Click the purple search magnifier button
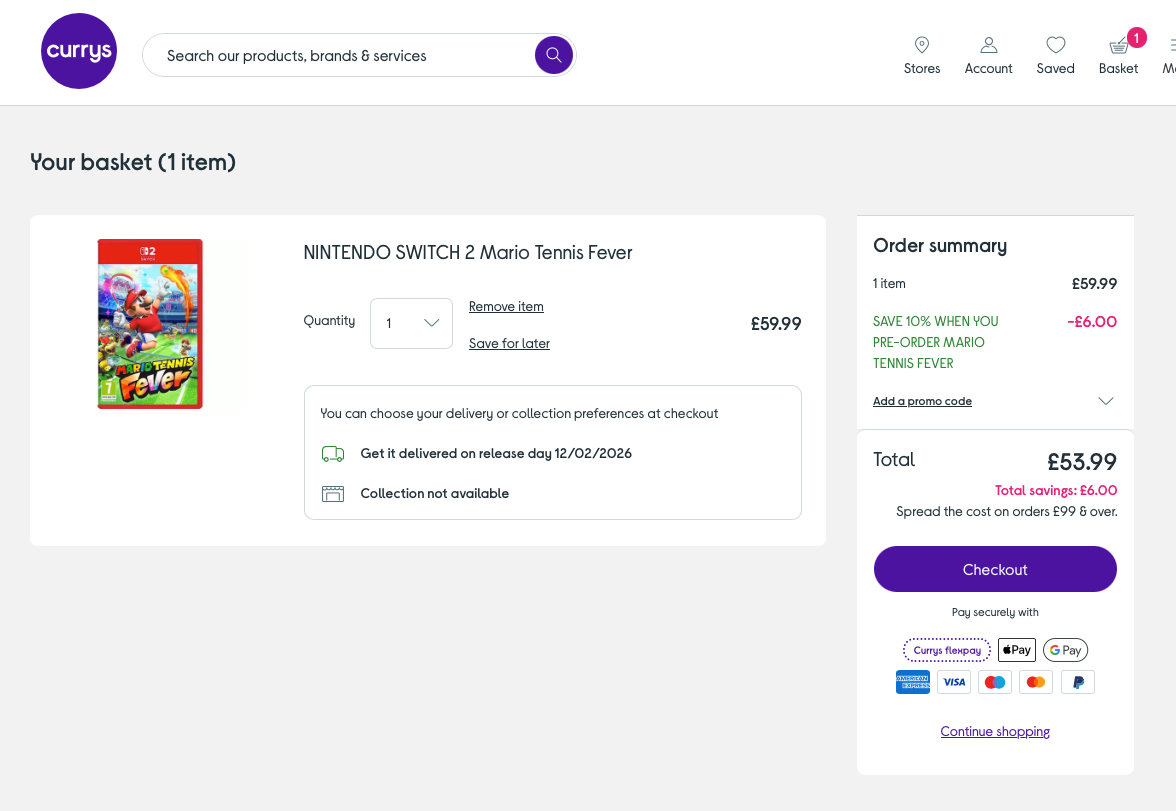Image resolution: width=1176 pixels, height=811 pixels. [554, 55]
